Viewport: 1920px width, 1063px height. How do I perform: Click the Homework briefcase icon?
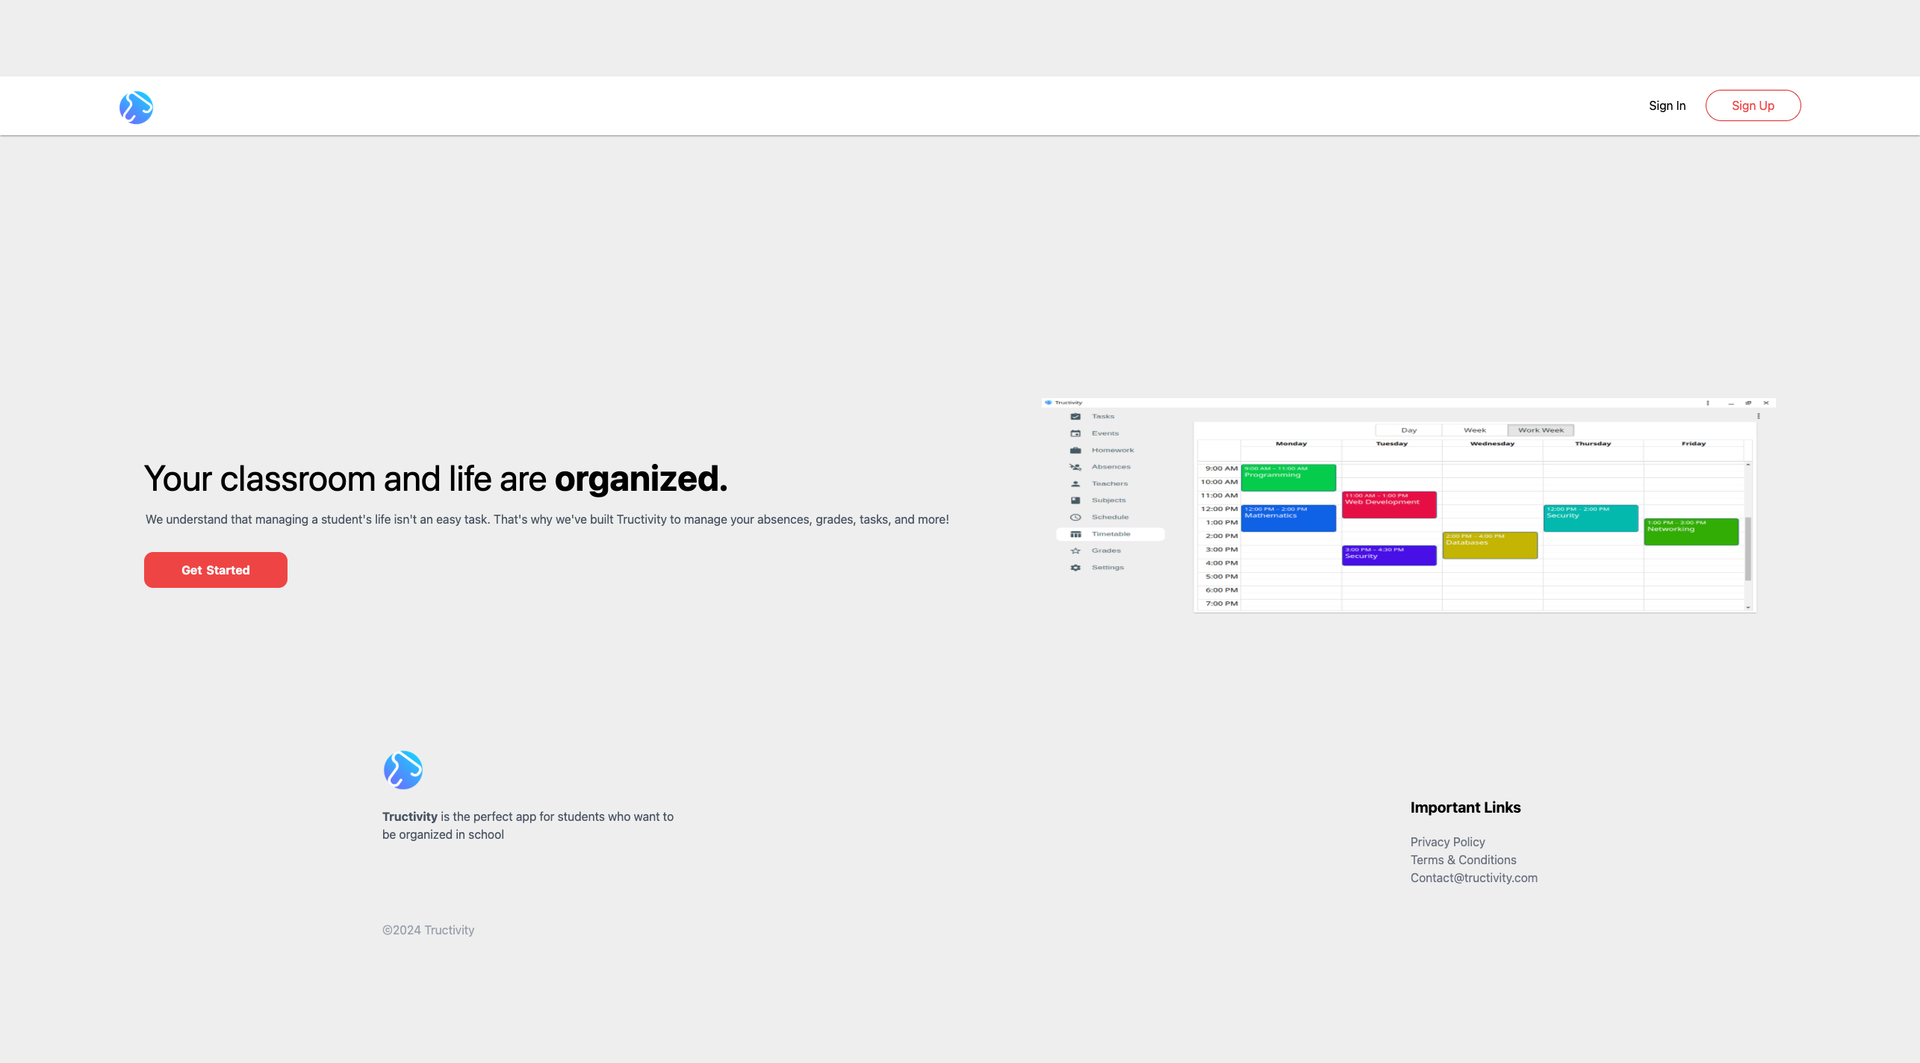[x=1075, y=450]
